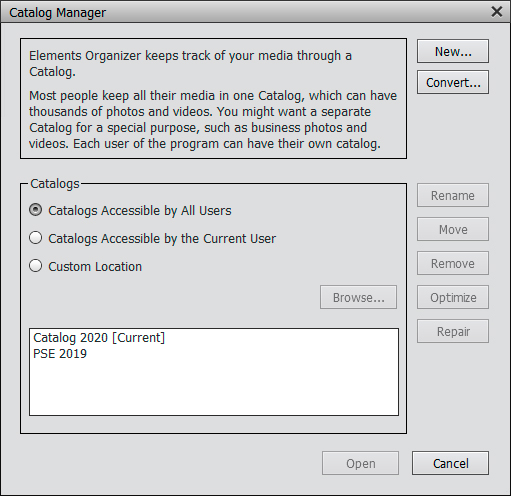Click the Elements Organizer description text
511x496 pixels.
(213, 99)
